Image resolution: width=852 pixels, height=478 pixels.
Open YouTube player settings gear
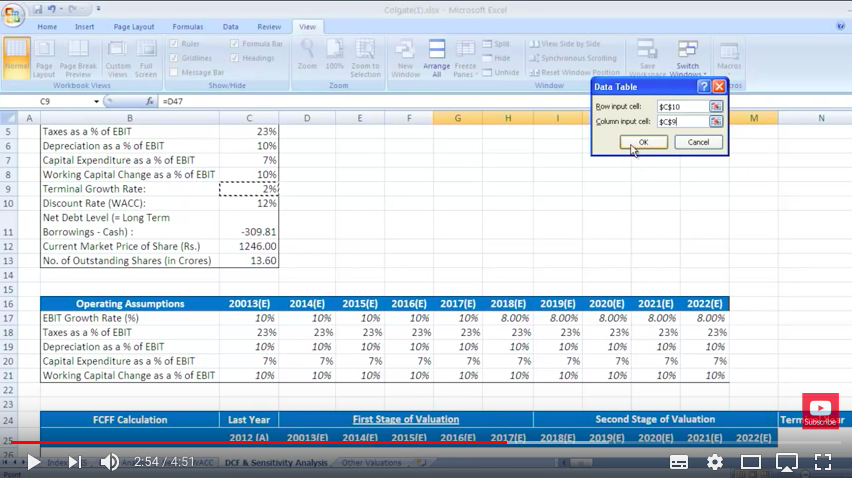[715, 462]
